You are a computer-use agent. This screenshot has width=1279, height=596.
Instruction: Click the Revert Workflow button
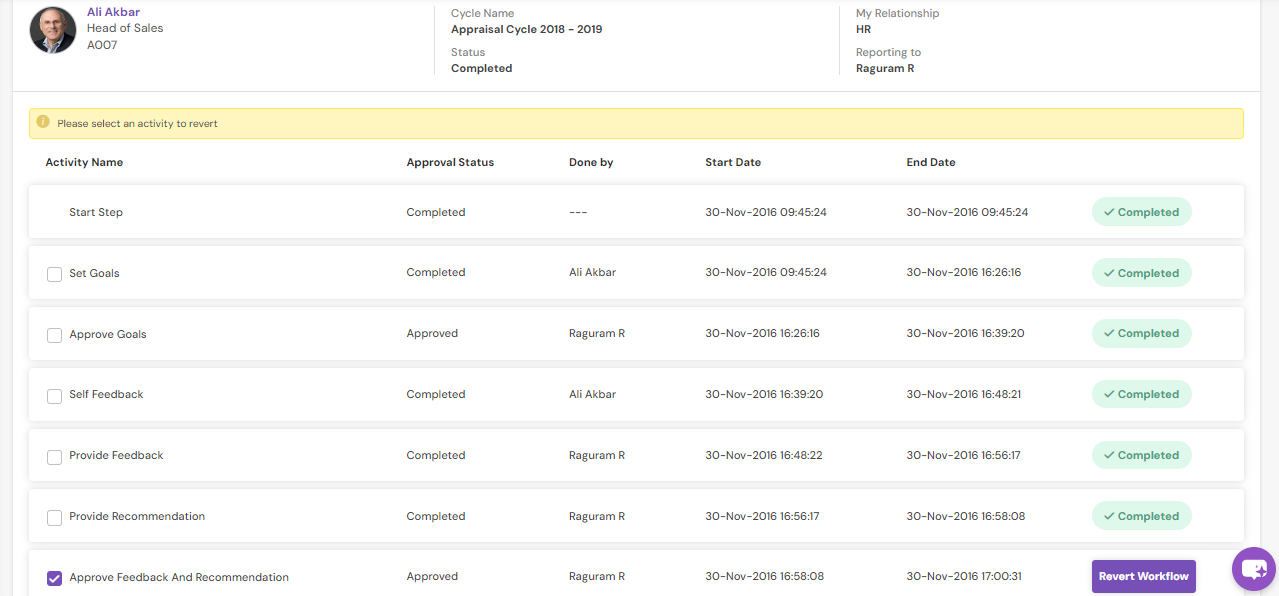click(x=1143, y=576)
